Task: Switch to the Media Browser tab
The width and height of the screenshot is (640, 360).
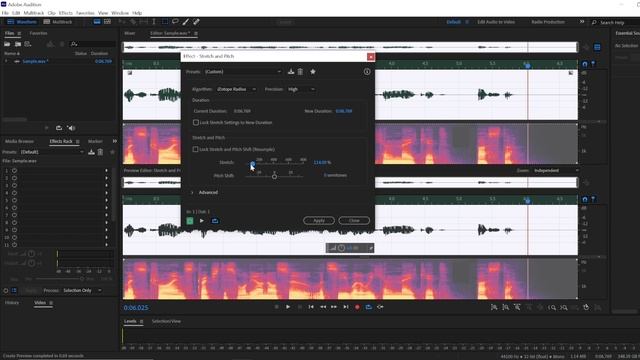Action: (19, 141)
